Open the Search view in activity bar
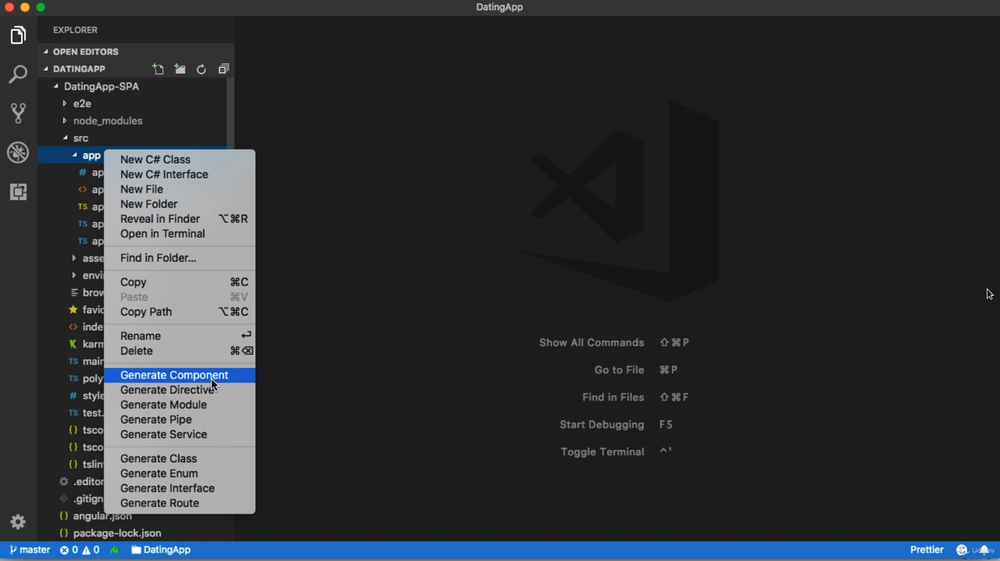The width and height of the screenshot is (1000, 561). pos(18,74)
